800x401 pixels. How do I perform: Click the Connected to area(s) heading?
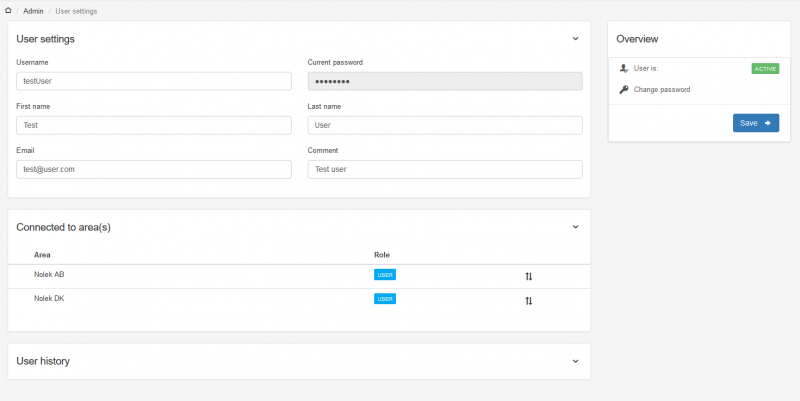point(63,228)
